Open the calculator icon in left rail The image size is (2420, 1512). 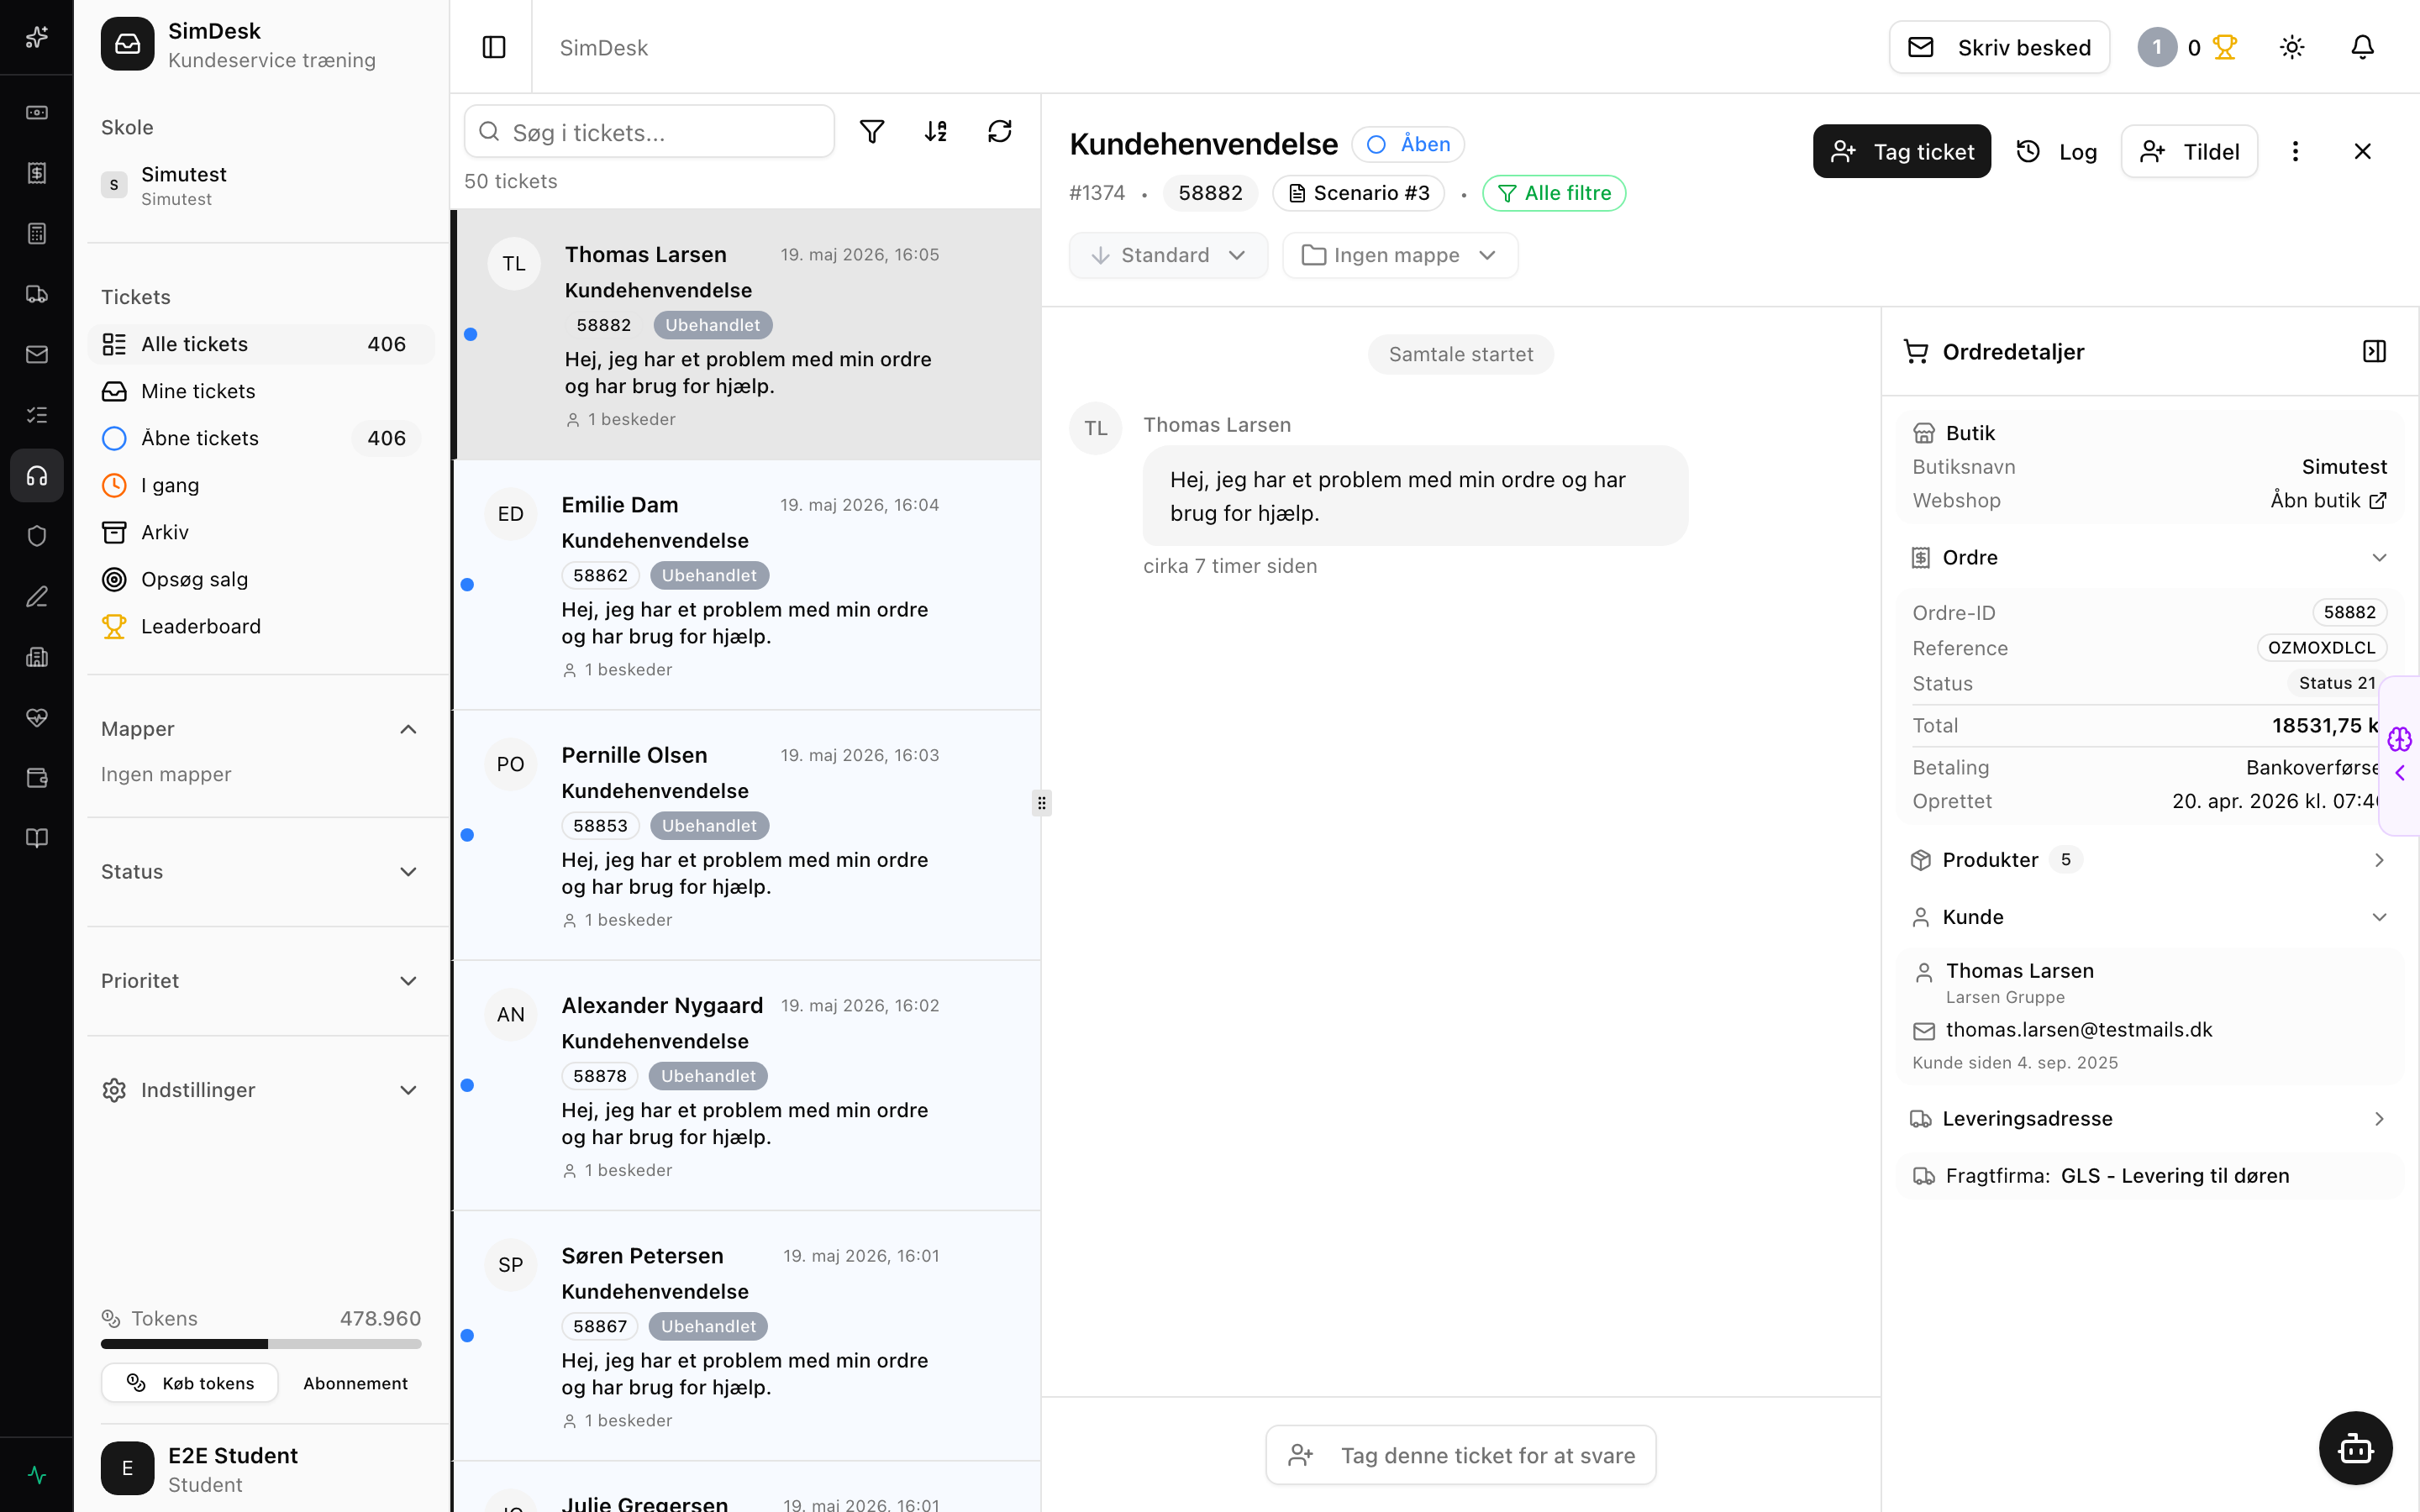(x=37, y=234)
